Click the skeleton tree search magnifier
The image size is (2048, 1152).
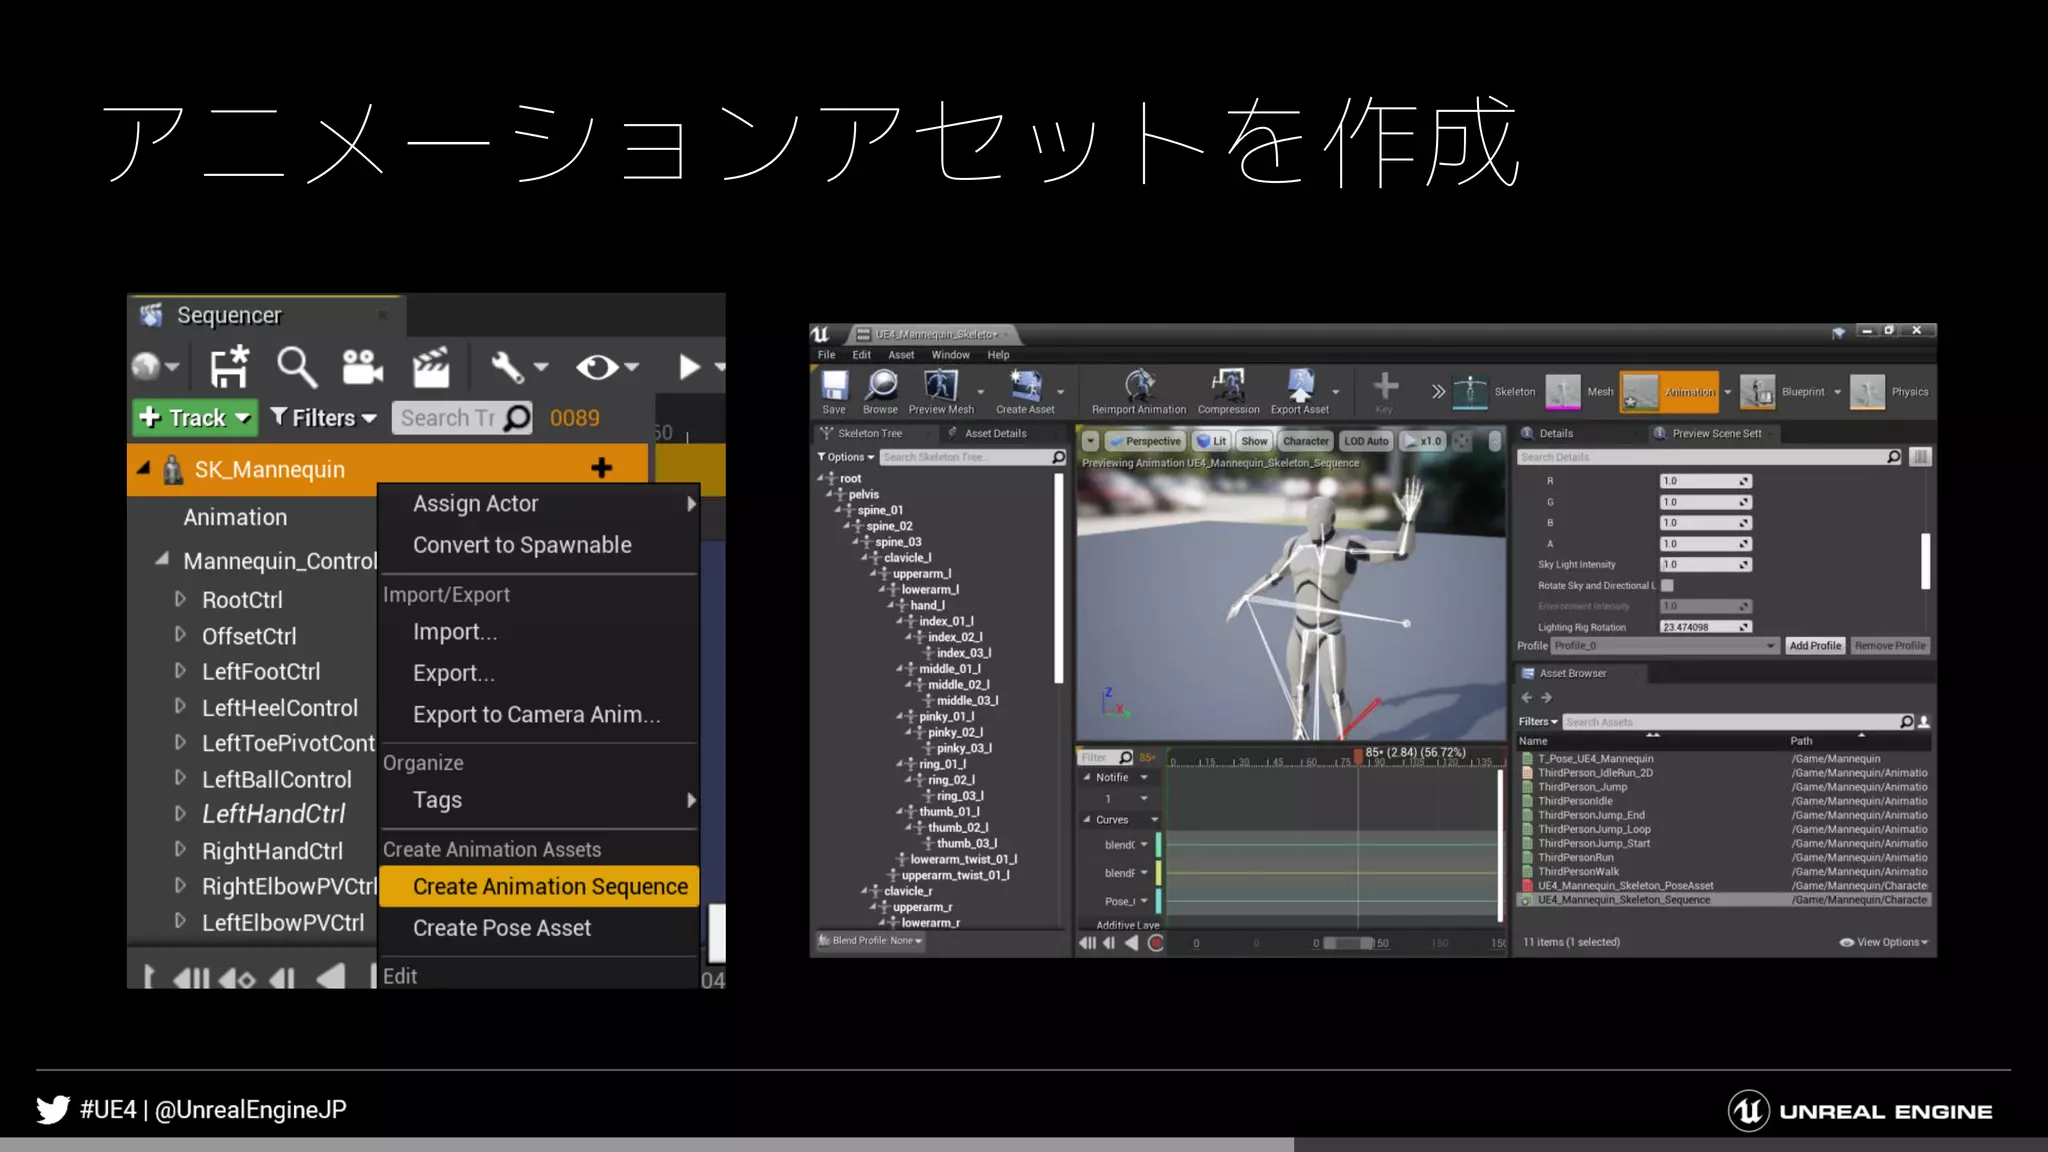coord(1058,457)
